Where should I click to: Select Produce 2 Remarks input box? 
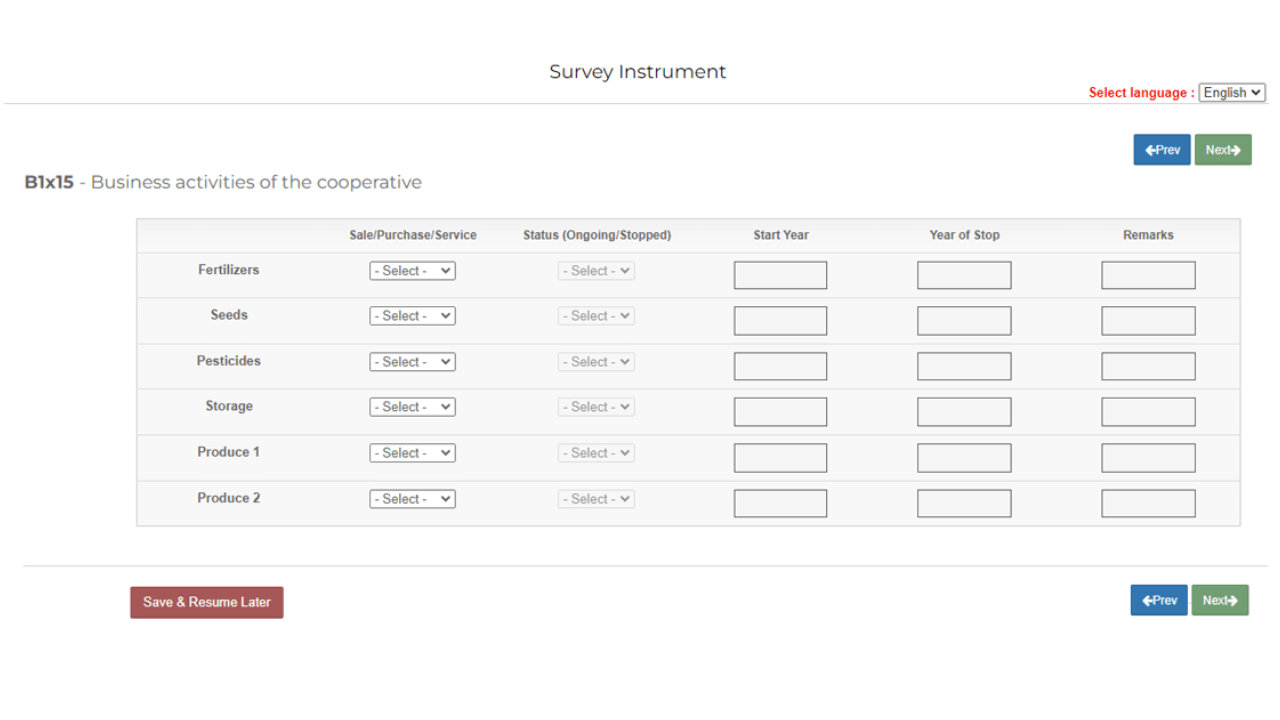point(1148,504)
